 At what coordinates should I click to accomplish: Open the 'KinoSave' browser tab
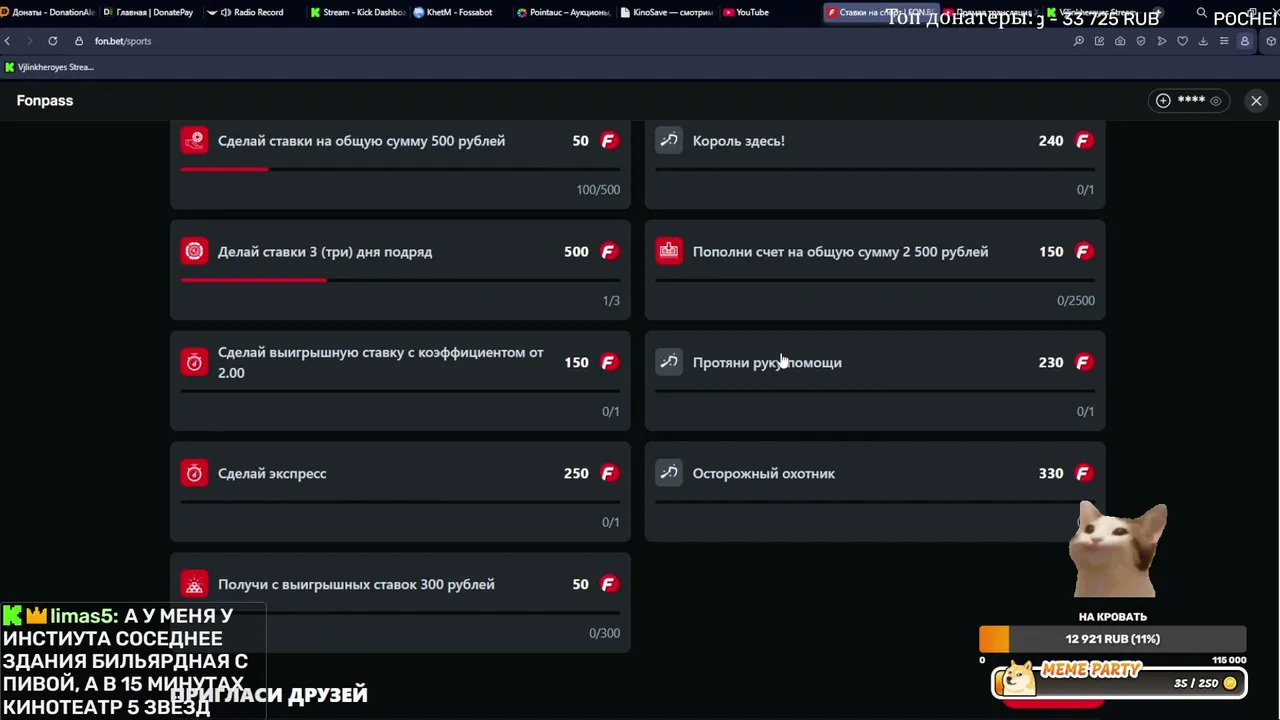[666, 12]
